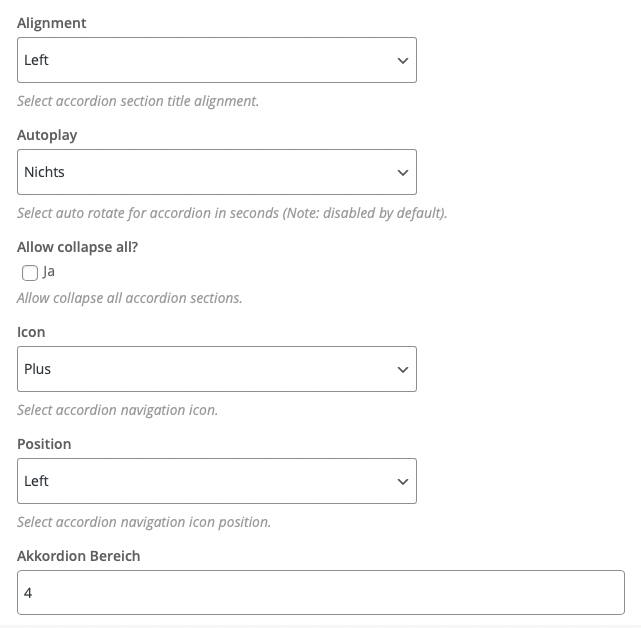This screenshot has width=641, height=628.
Task: Click the "Select accordion navigation icon position" hint
Action: [144, 523]
